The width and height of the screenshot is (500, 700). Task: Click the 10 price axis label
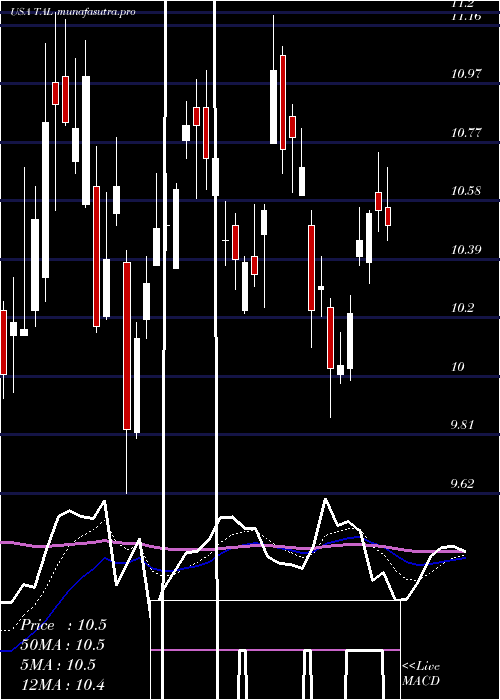point(458,367)
